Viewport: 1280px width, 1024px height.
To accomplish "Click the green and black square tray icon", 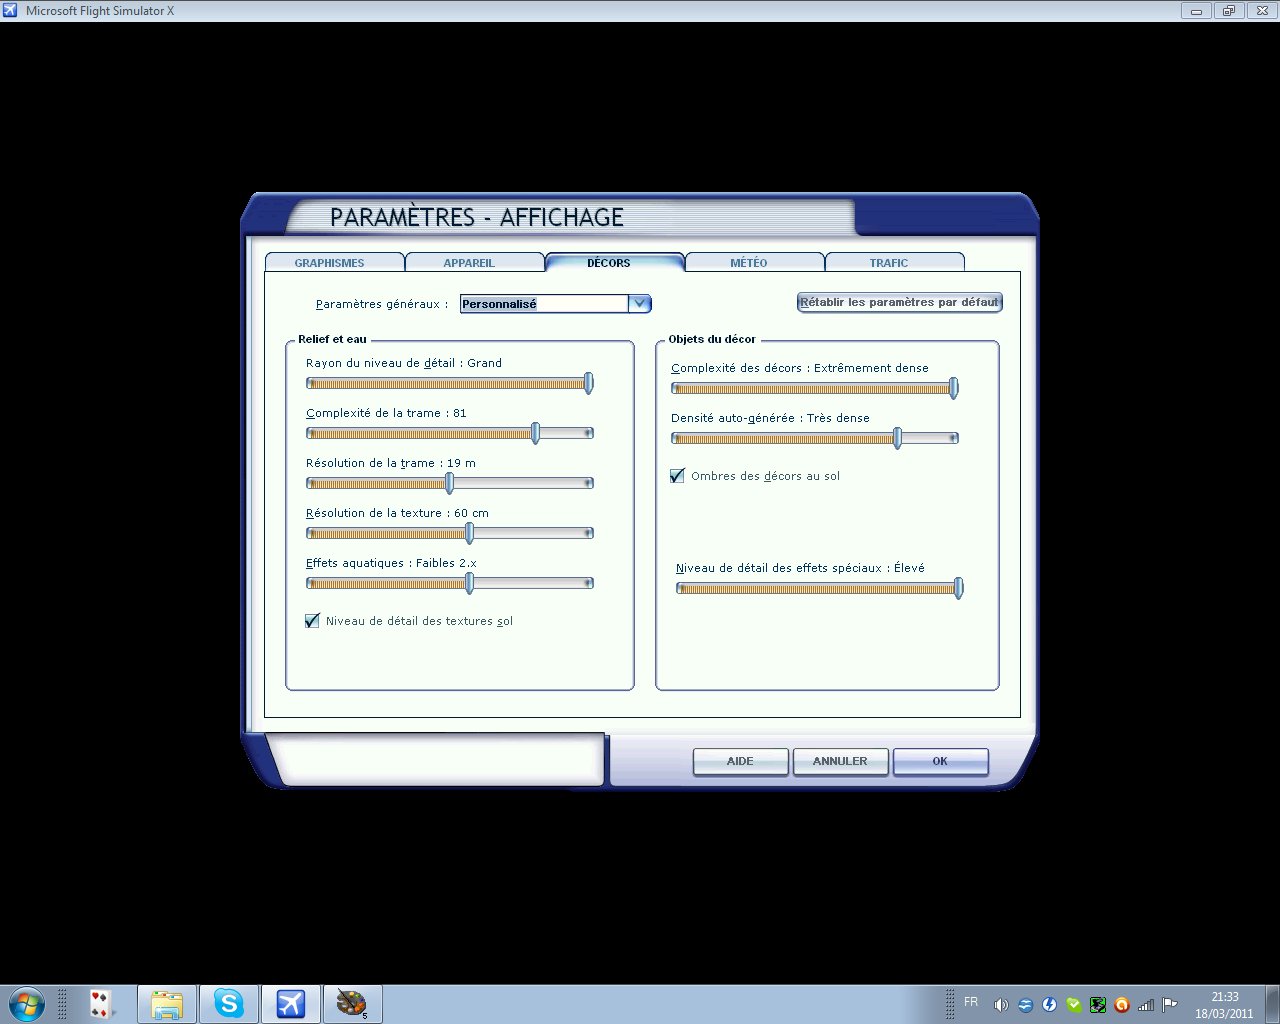I will (x=1097, y=1005).
